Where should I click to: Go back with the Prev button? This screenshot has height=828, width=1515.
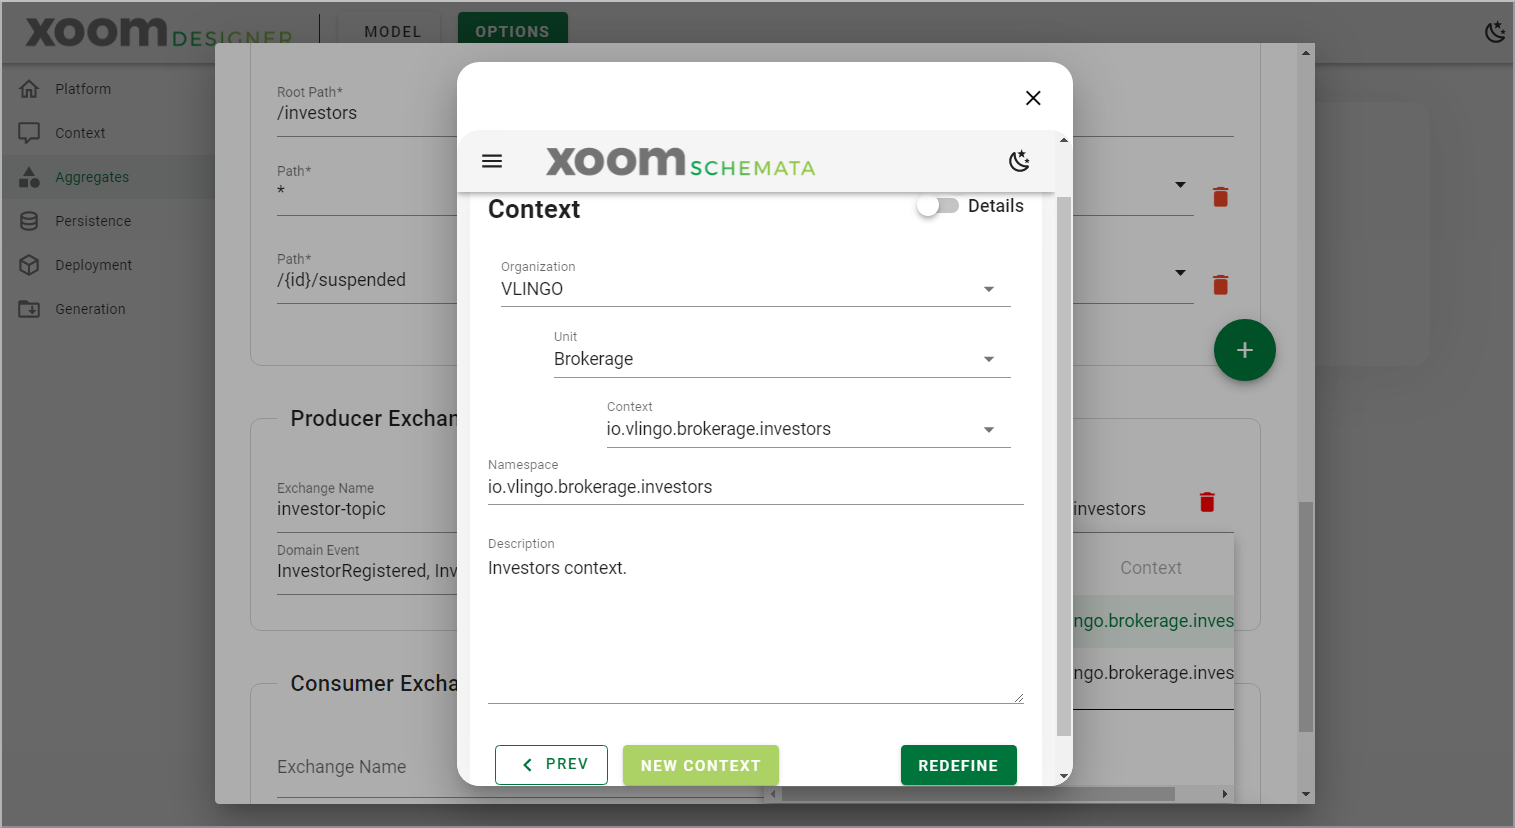coord(551,765)
